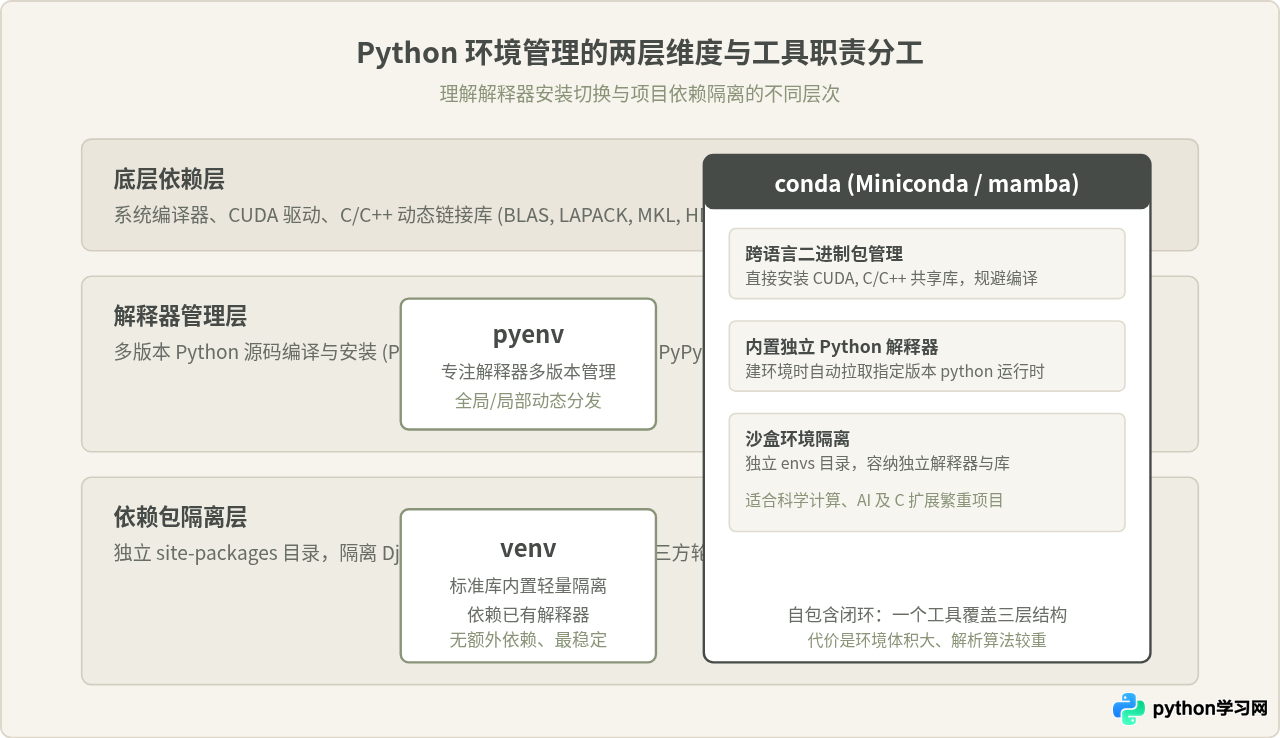
Task: Click 直接安装 CUDA, C/C++ 共享库 line
Action: pos(891,278)
